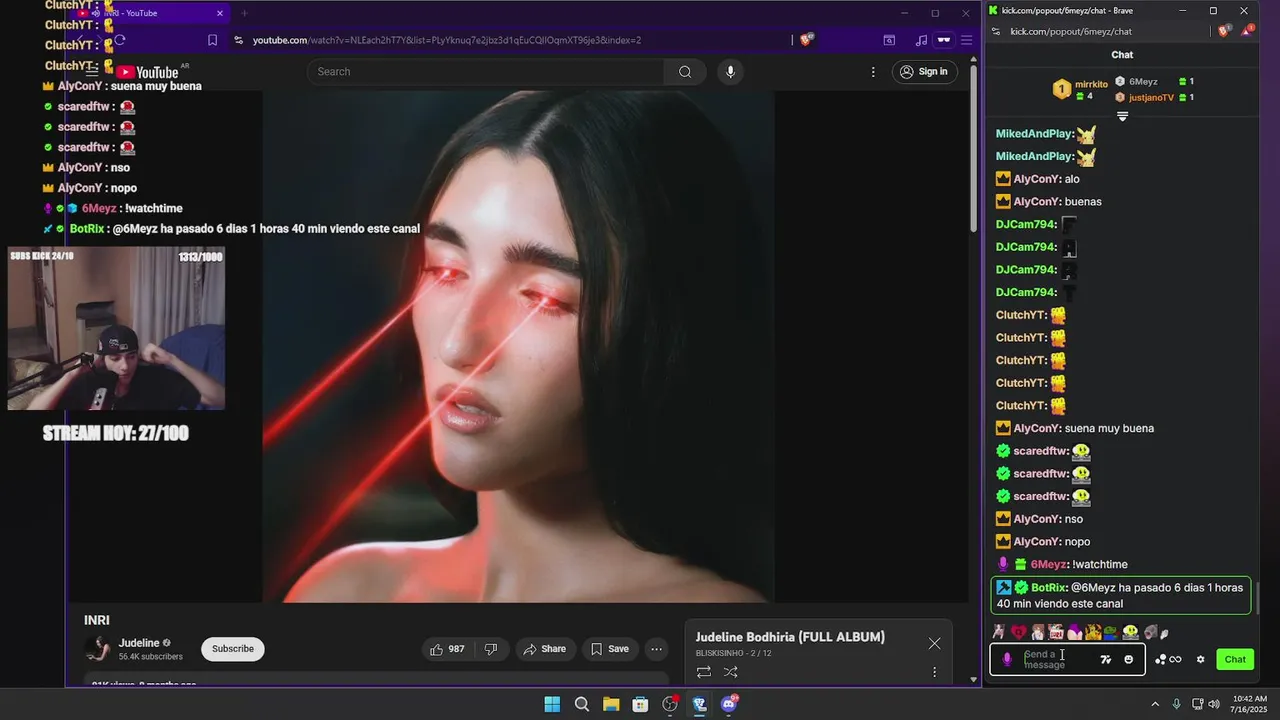The width and height of the screenshot is (1280, 720).
Task: Open volume control in system tray
Action: (1214, 704)
